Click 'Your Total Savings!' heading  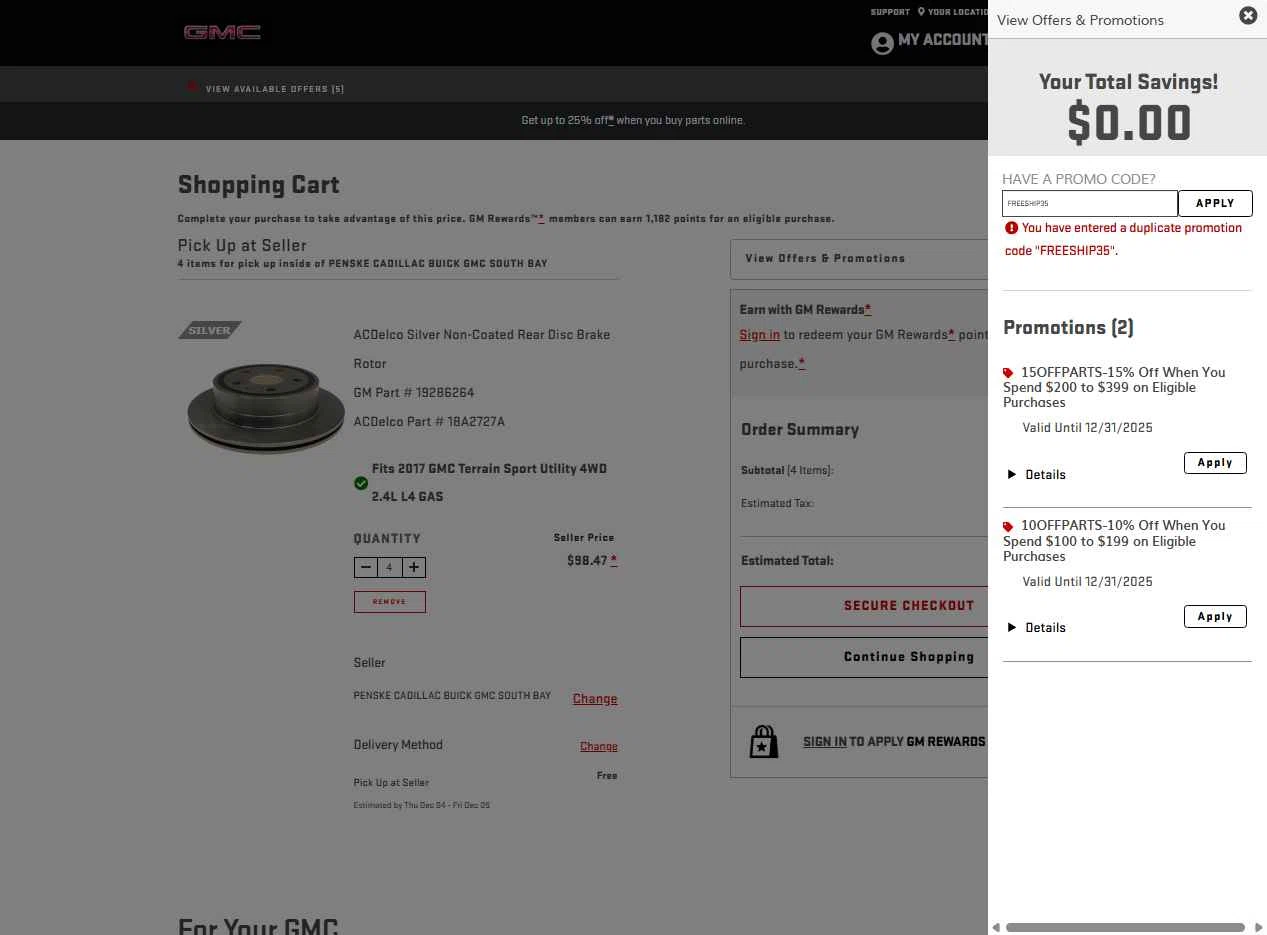coord(1128,82)
